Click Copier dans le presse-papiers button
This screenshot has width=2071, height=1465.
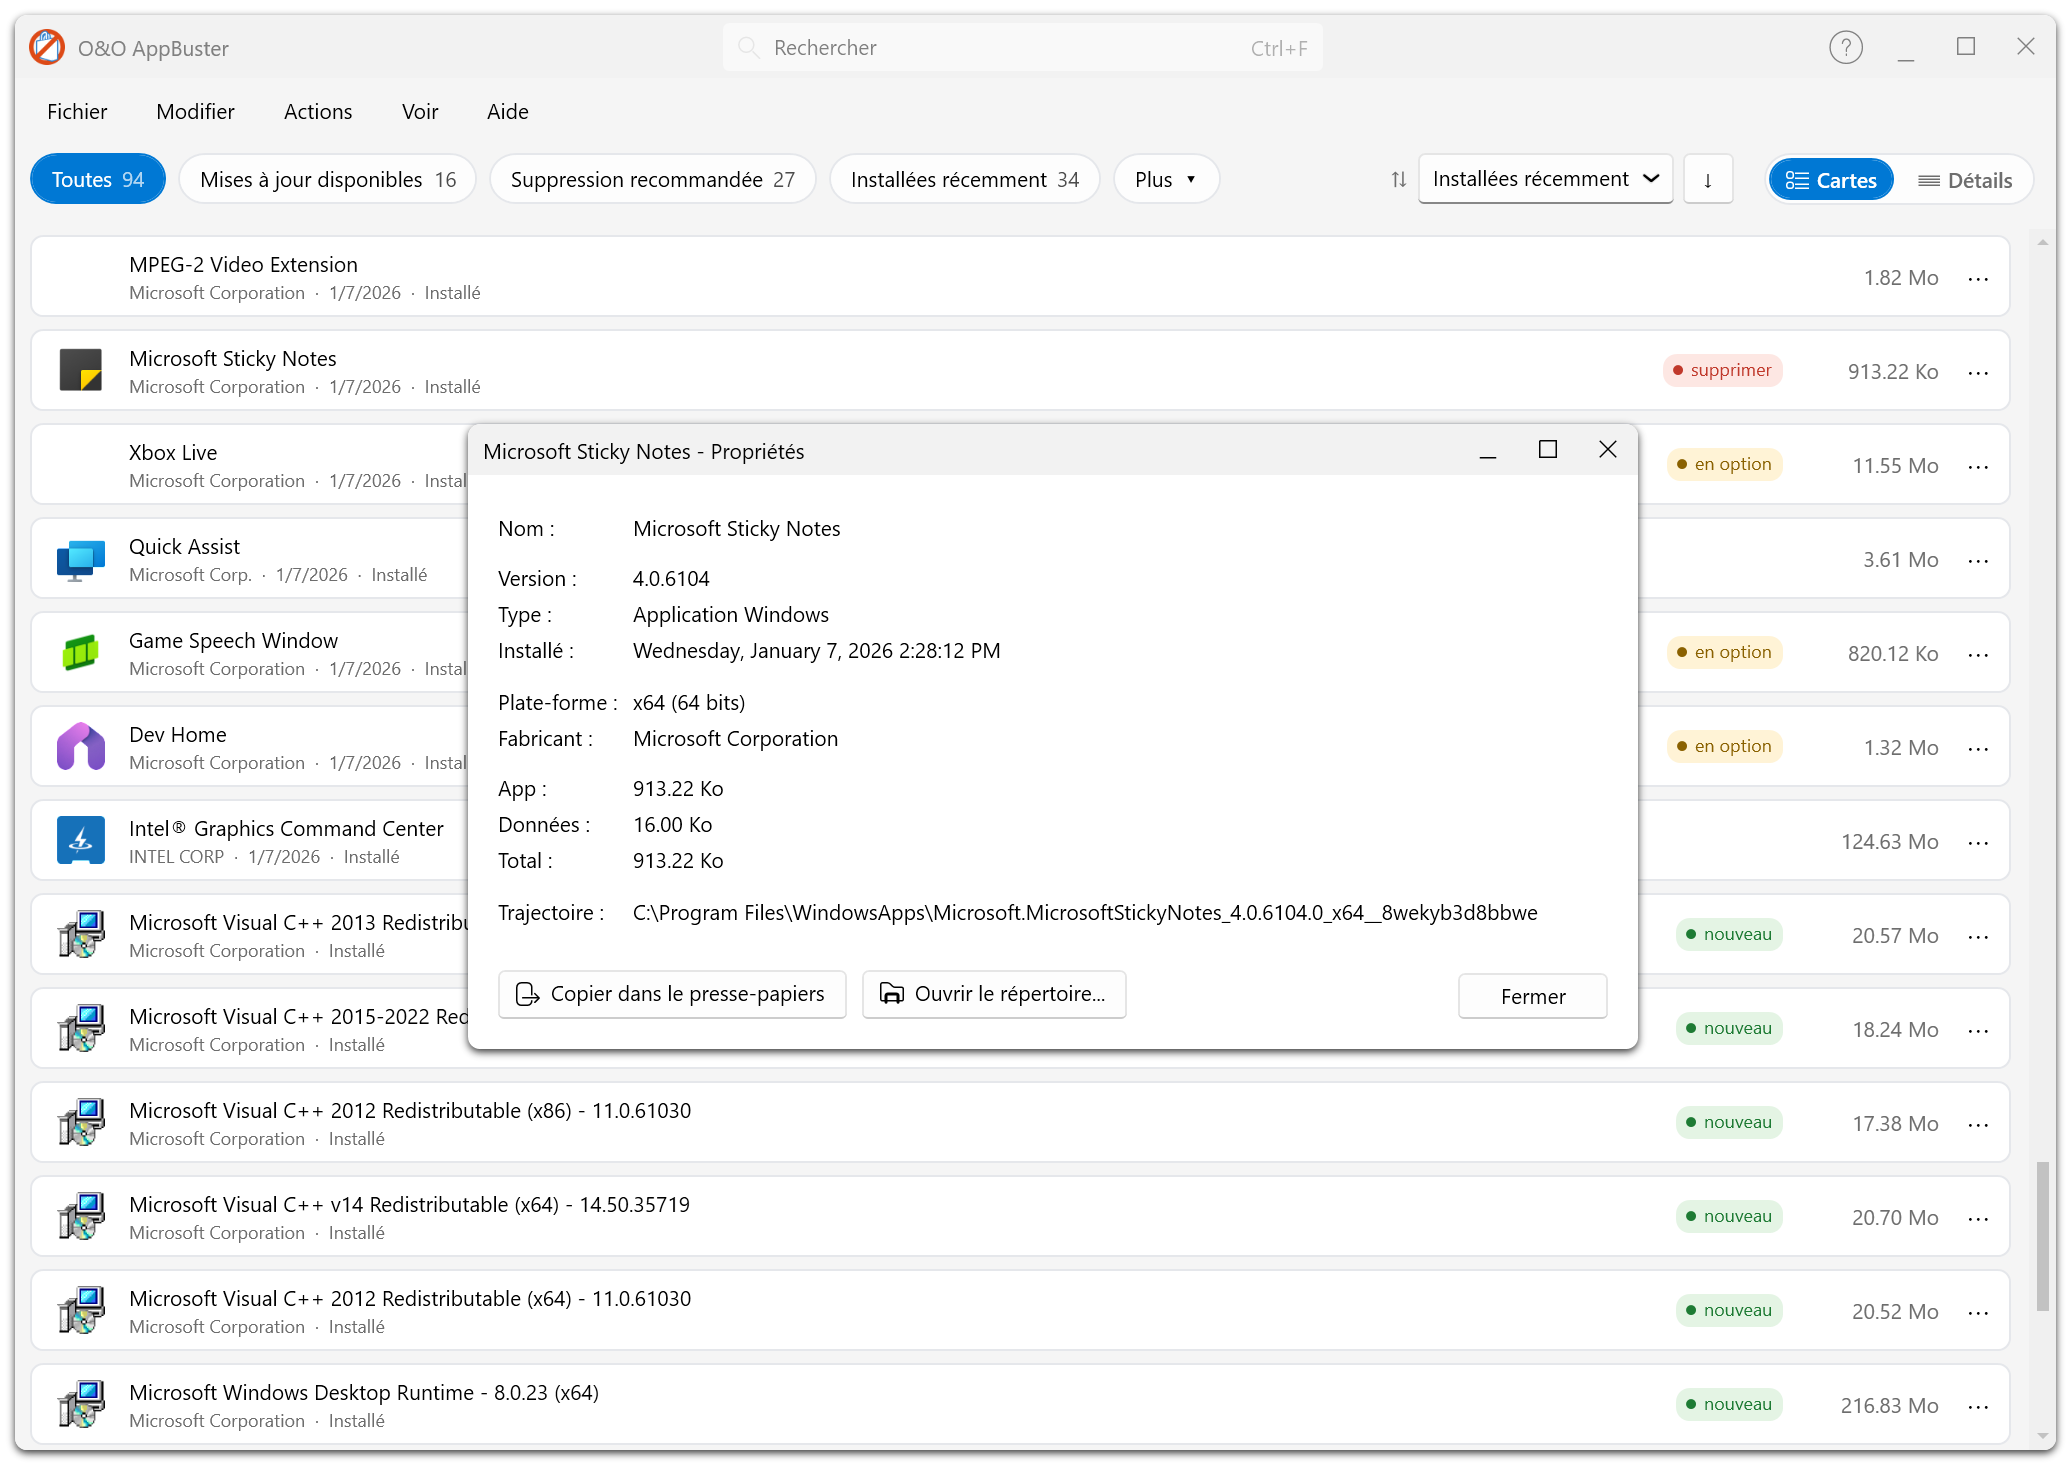point(672,994)
